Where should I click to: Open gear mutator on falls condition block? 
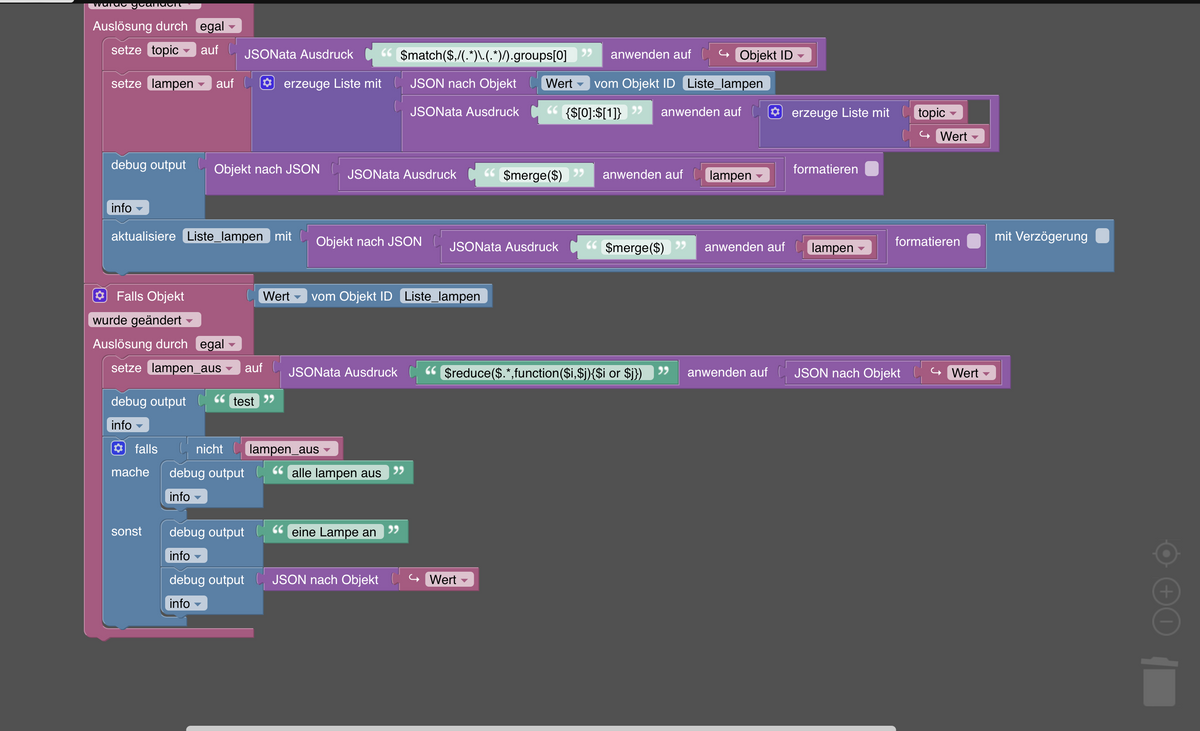coord(119,449)
